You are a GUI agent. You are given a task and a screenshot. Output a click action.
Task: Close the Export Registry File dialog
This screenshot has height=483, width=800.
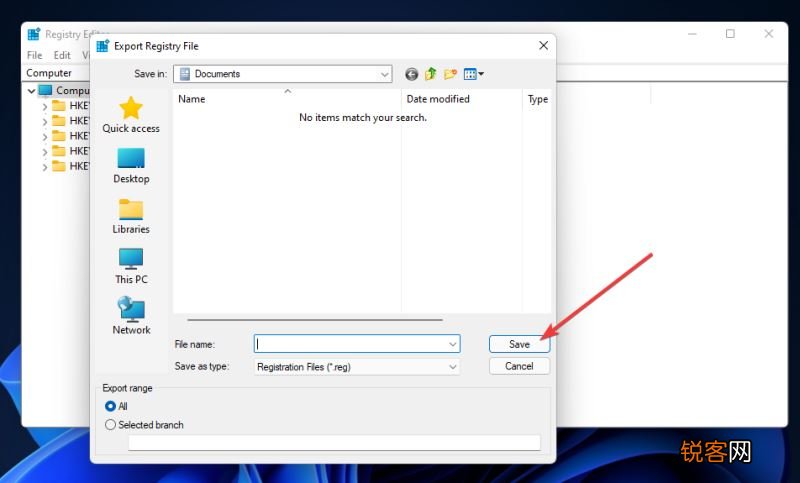[x=543, y=46]
